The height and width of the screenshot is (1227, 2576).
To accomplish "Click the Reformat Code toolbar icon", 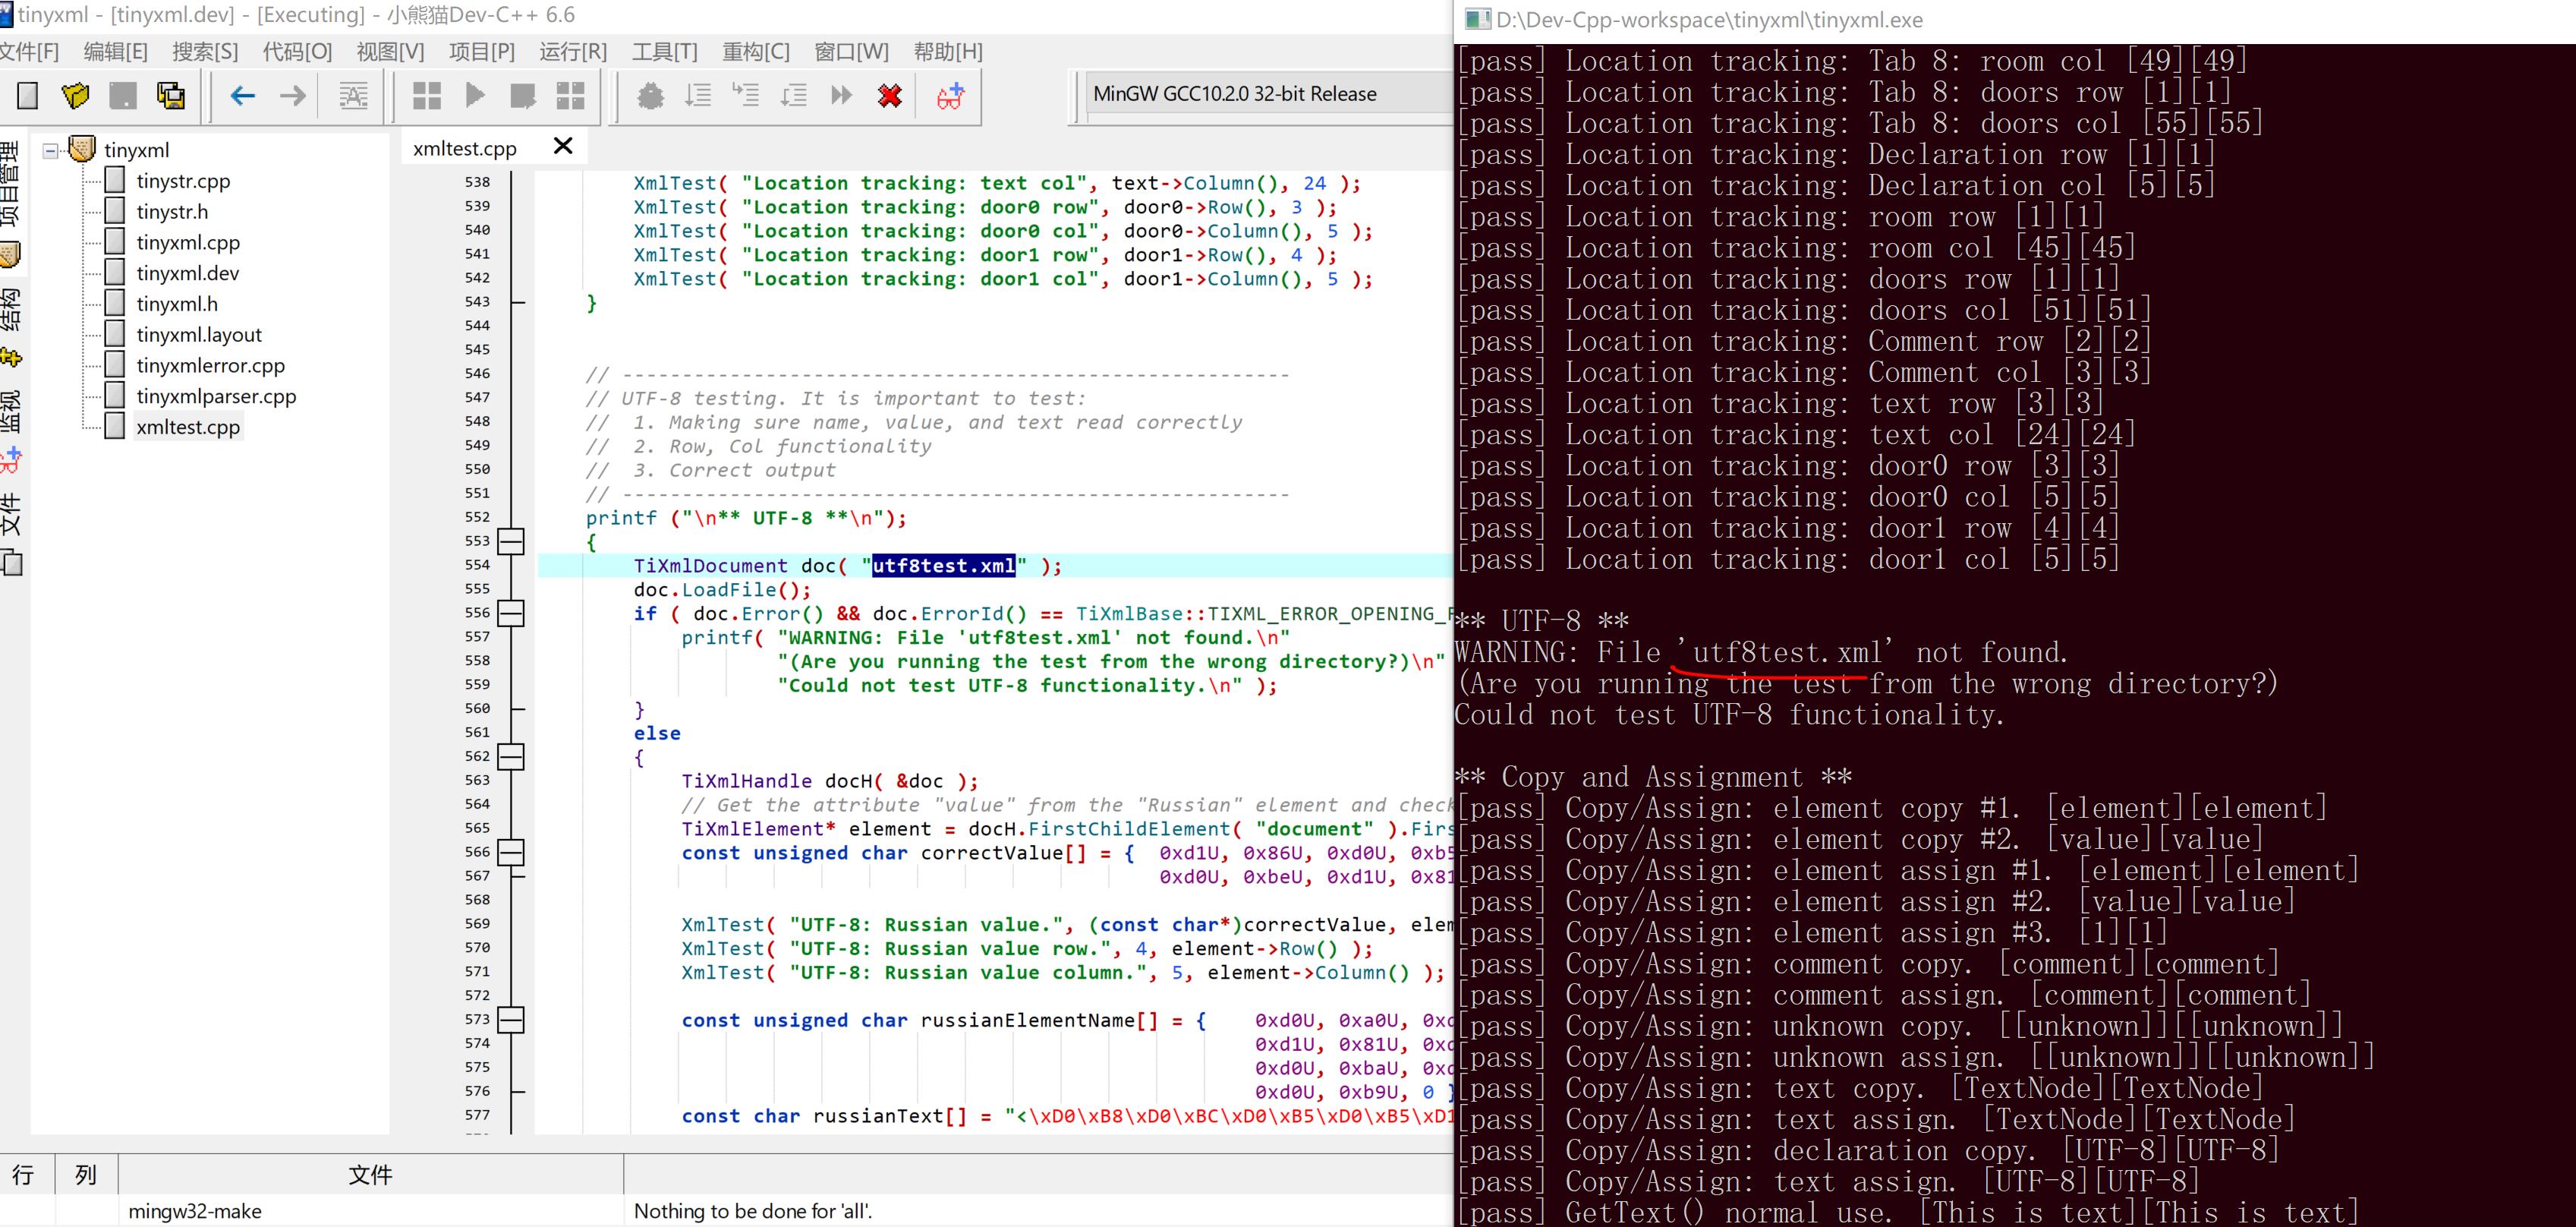I will (x=353, y=95).
